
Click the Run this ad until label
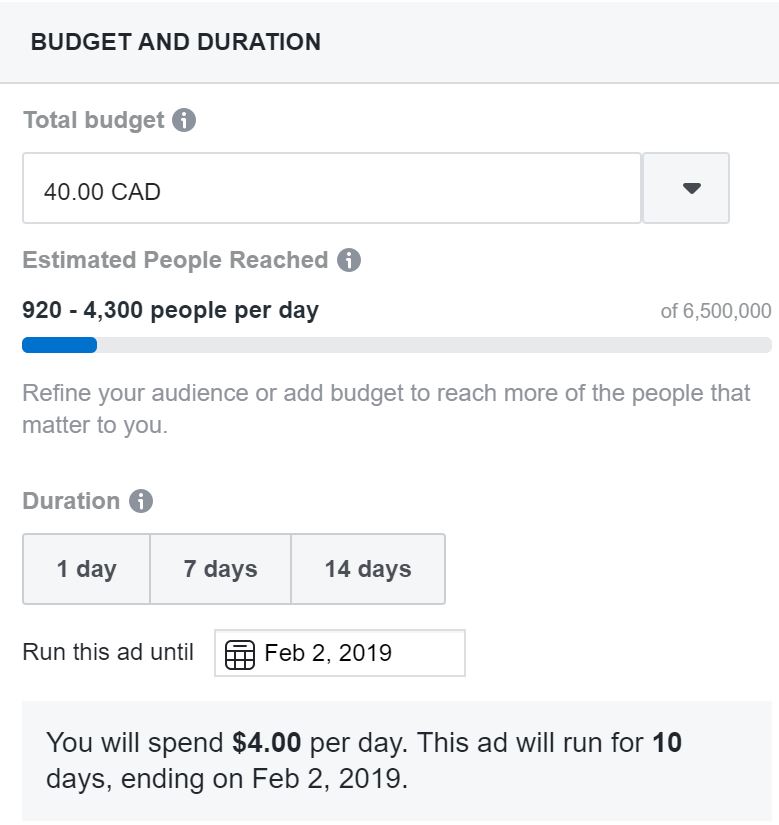coord(108,653)
